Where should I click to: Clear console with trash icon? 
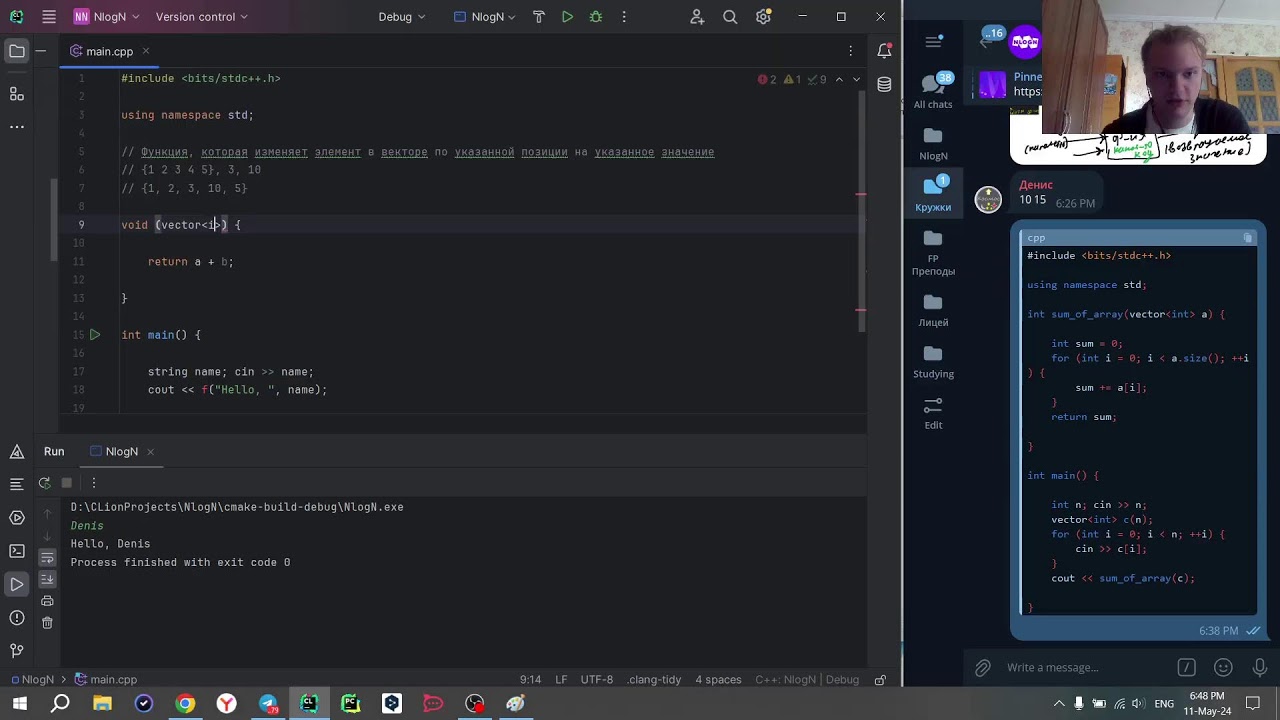tap(47, 623)
